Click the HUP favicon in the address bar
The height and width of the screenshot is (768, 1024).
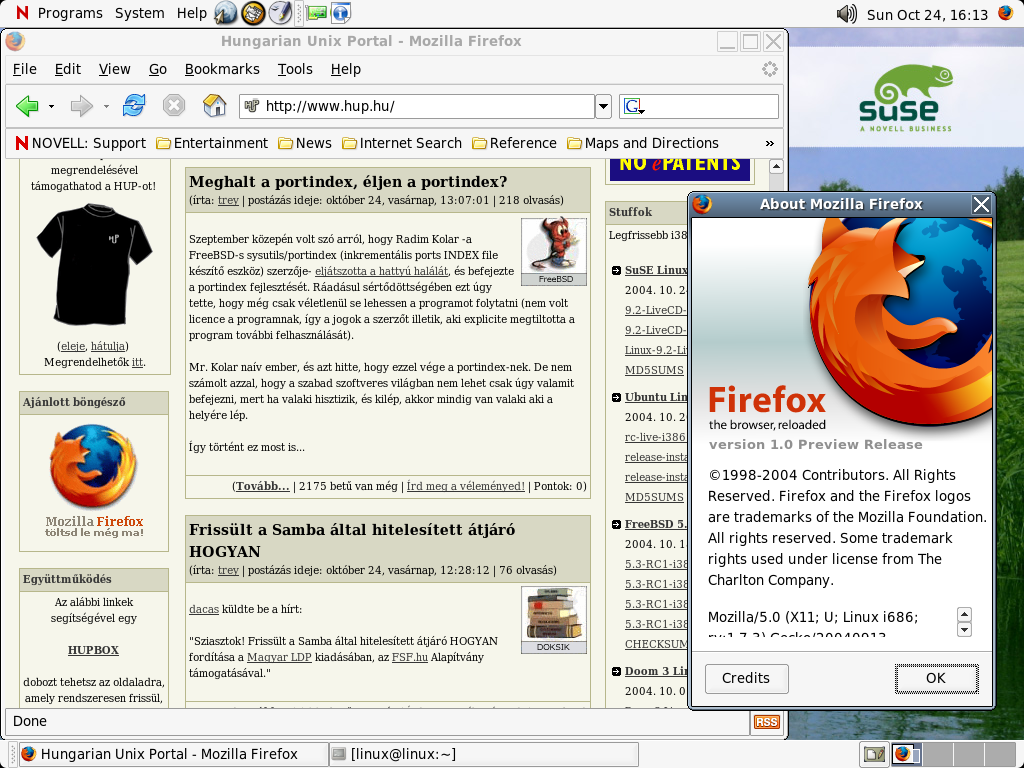click(252, 106)
